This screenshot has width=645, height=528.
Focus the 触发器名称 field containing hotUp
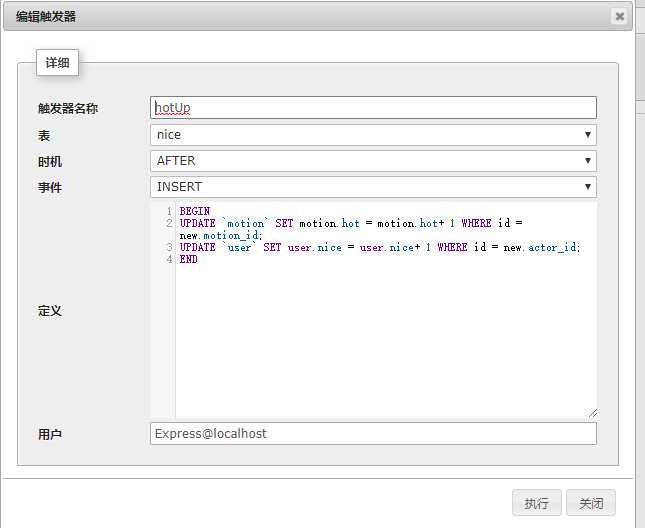(x=373, y=108)
